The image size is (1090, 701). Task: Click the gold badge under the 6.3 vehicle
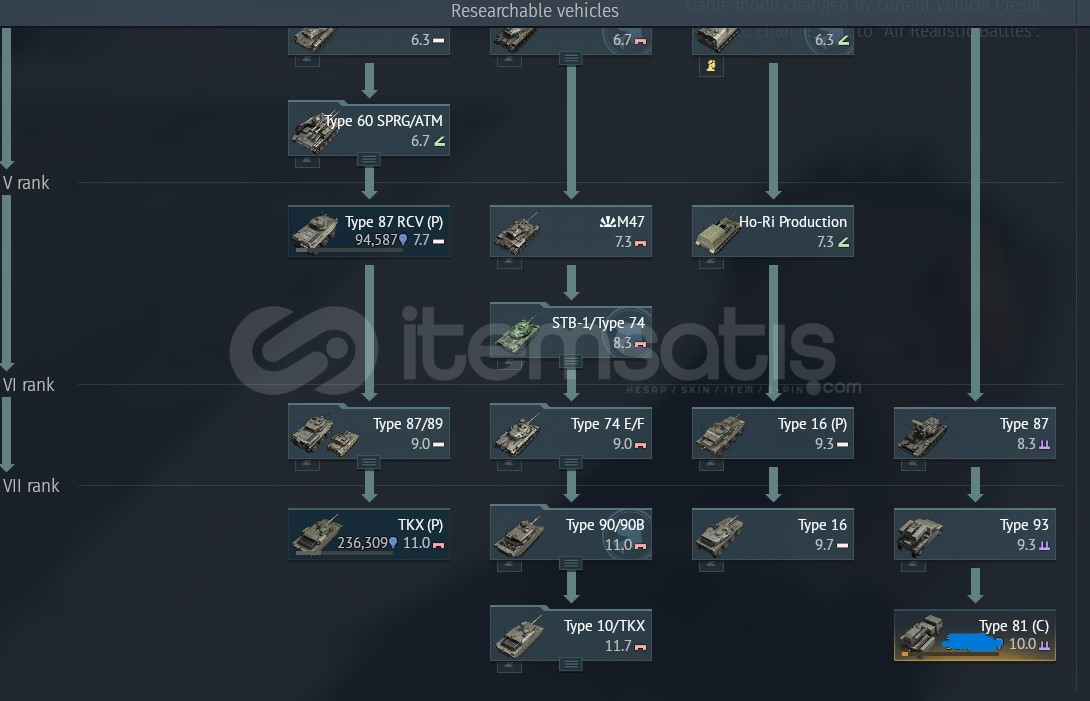[711, 66]
